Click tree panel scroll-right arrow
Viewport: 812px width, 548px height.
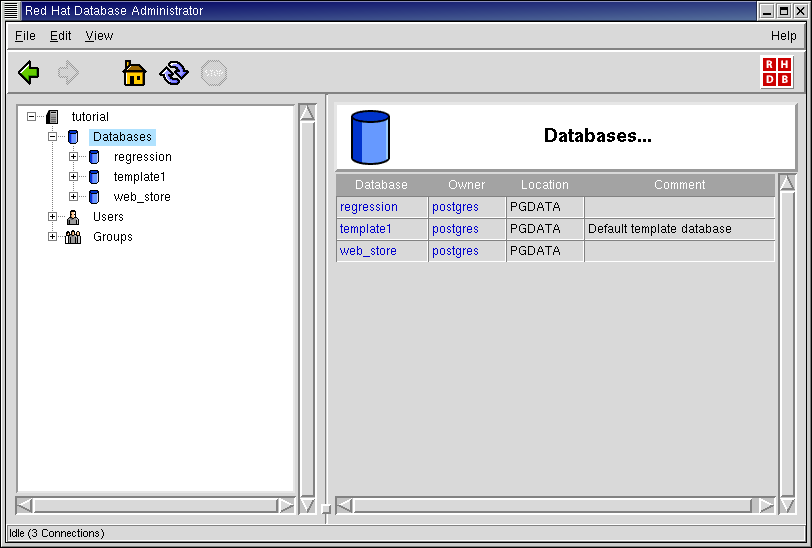point(286,505)
